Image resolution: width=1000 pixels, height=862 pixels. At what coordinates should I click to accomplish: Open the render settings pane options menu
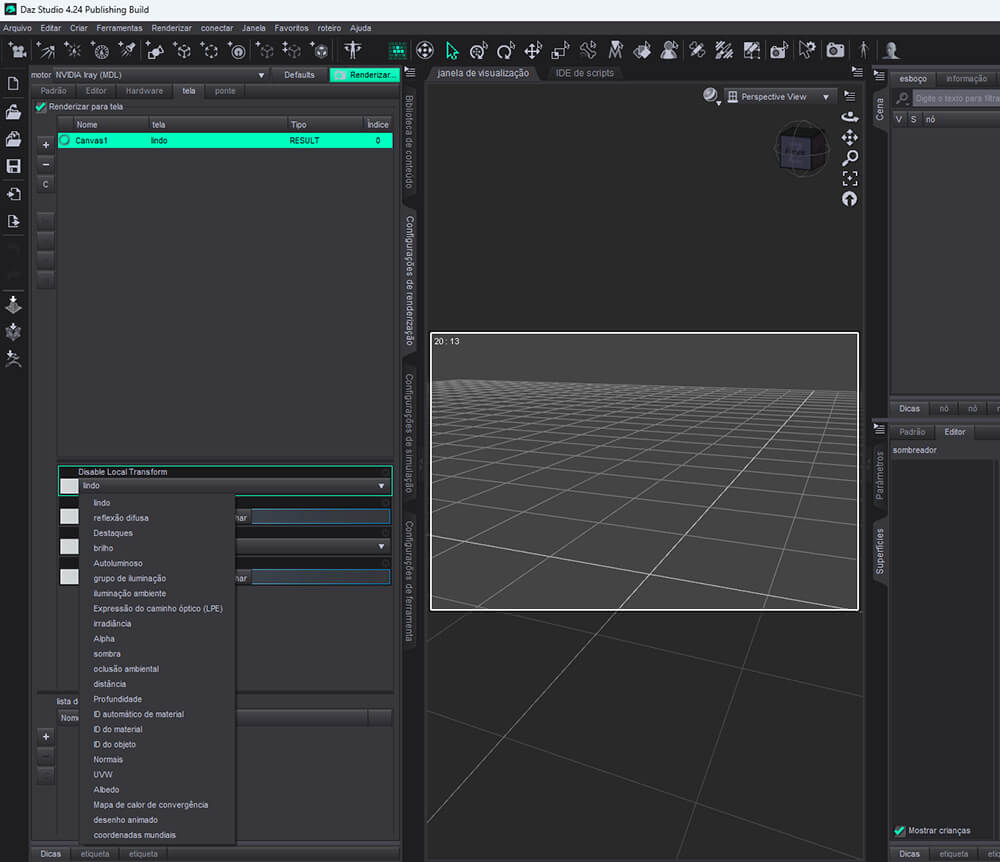pyautogui.click(x=411, y=73)
